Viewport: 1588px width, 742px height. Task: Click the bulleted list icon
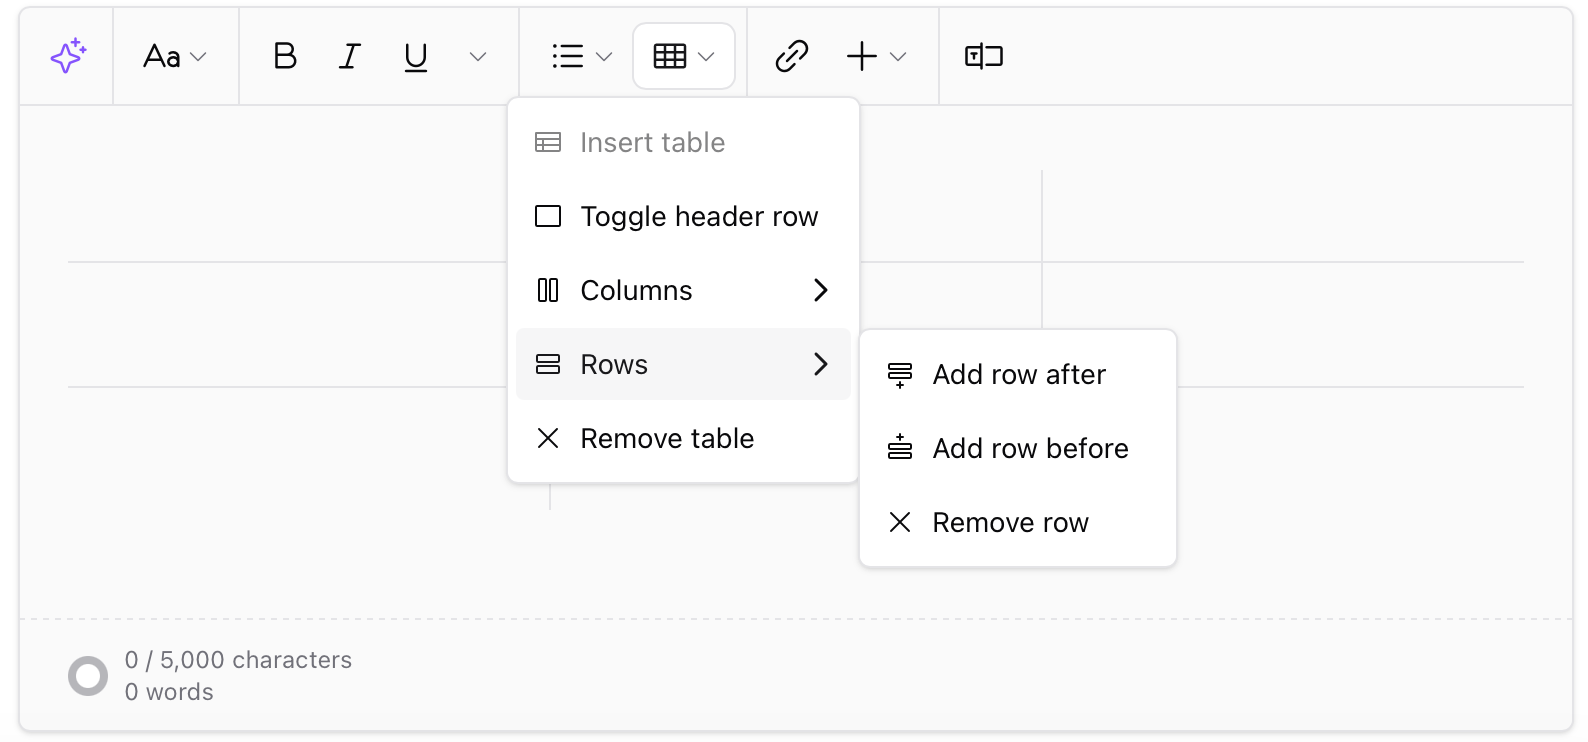click(x=566, y=56)
